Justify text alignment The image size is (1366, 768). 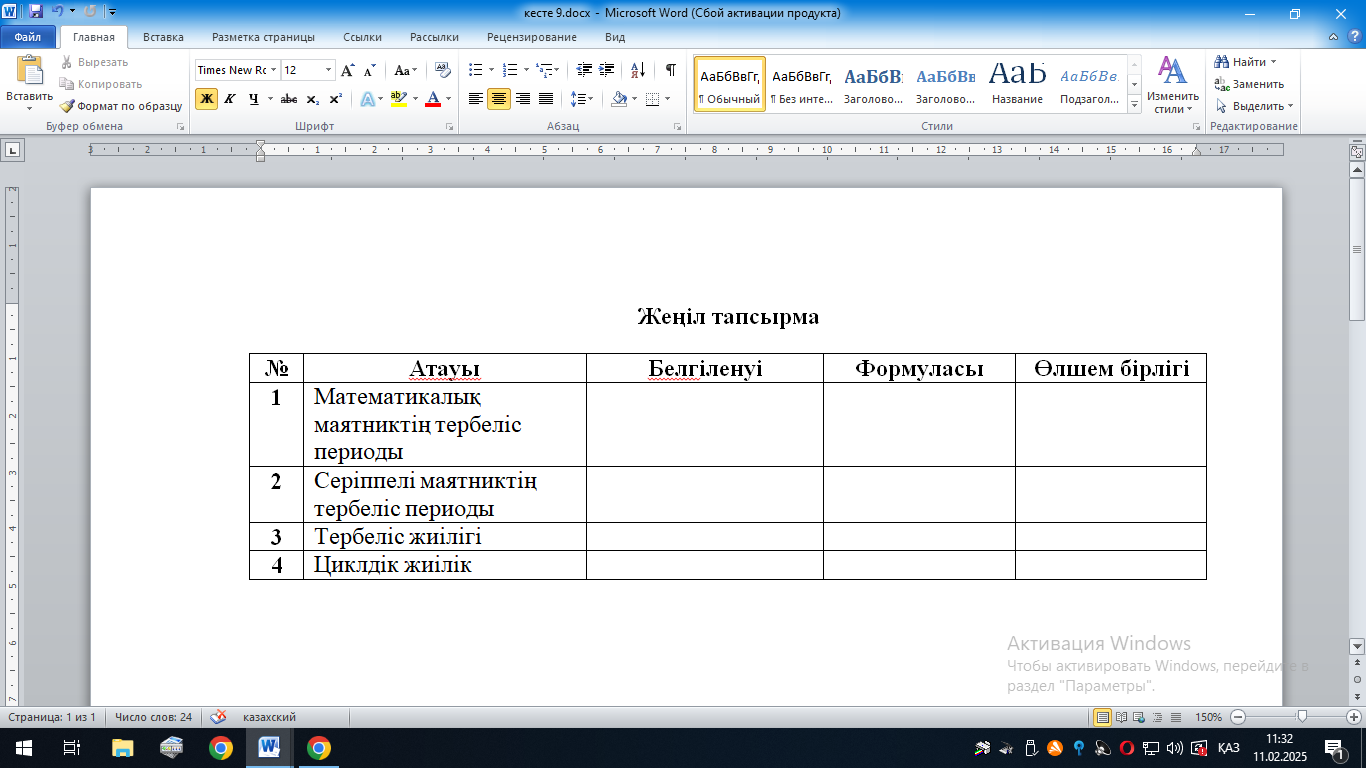click(x=546, y=99)
